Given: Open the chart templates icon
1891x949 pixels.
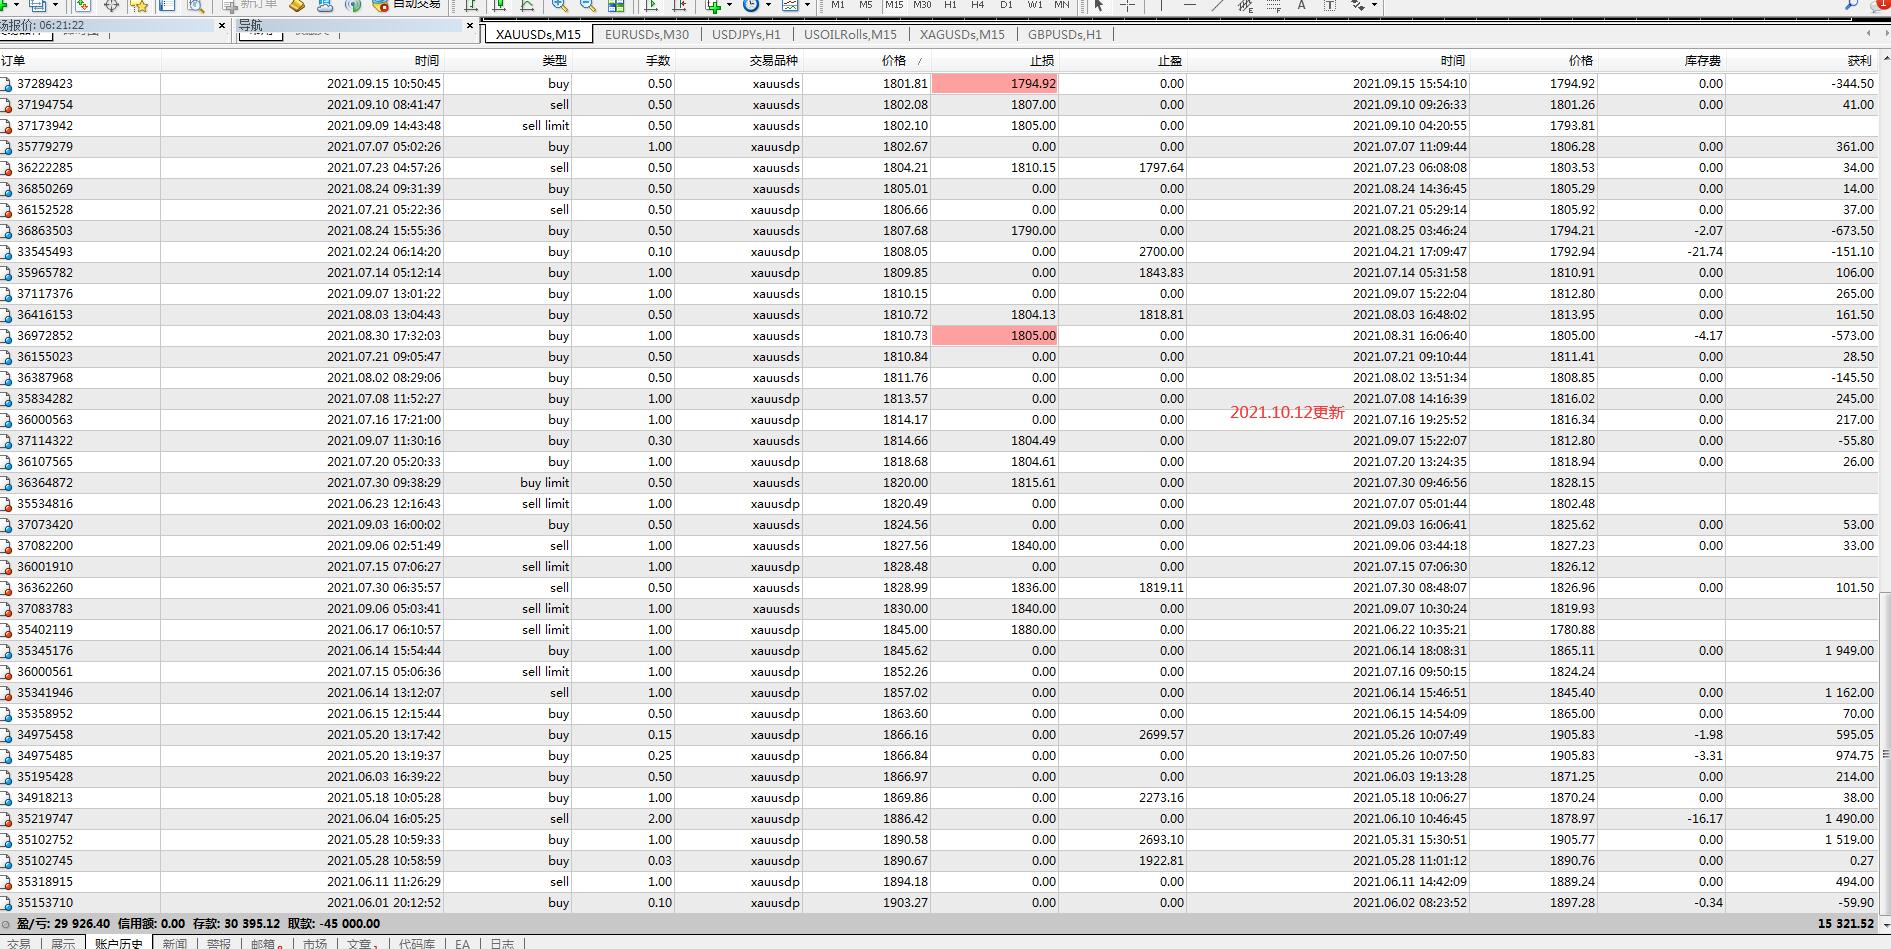Looking at the screenshot, I should (x=790, y=5).
